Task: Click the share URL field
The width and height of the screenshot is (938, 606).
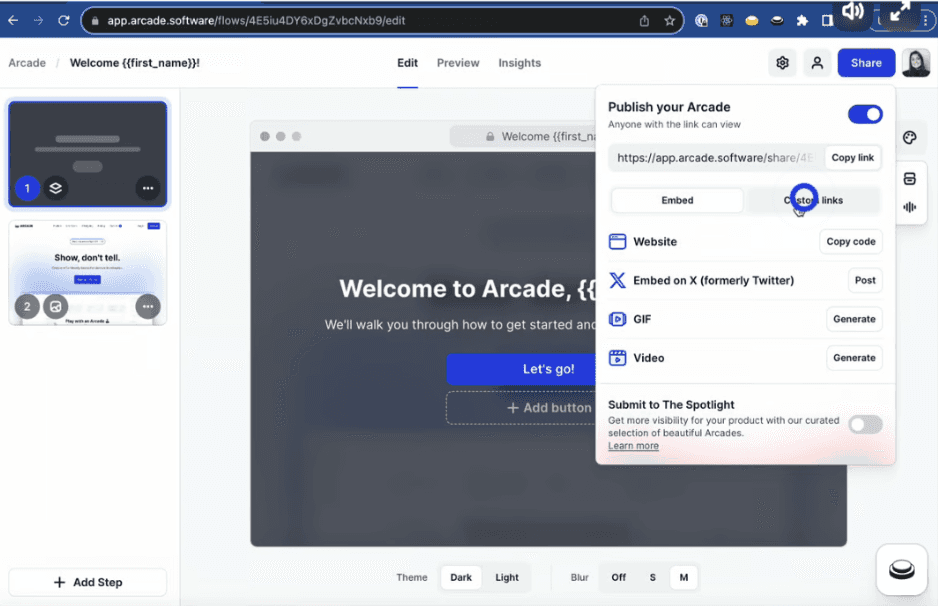Action: click(716, 157)
